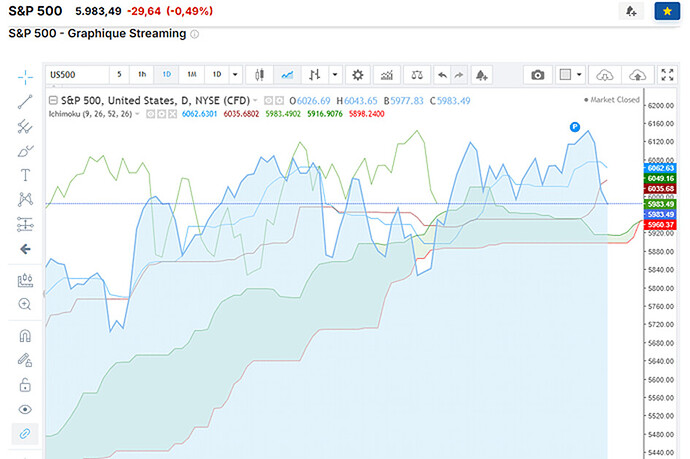Image resolution: width=690 pixels, height=459 pixels.
Task: Click the S&P 500 - Graphique Streaming heading
Action: [x=97, y=33]
